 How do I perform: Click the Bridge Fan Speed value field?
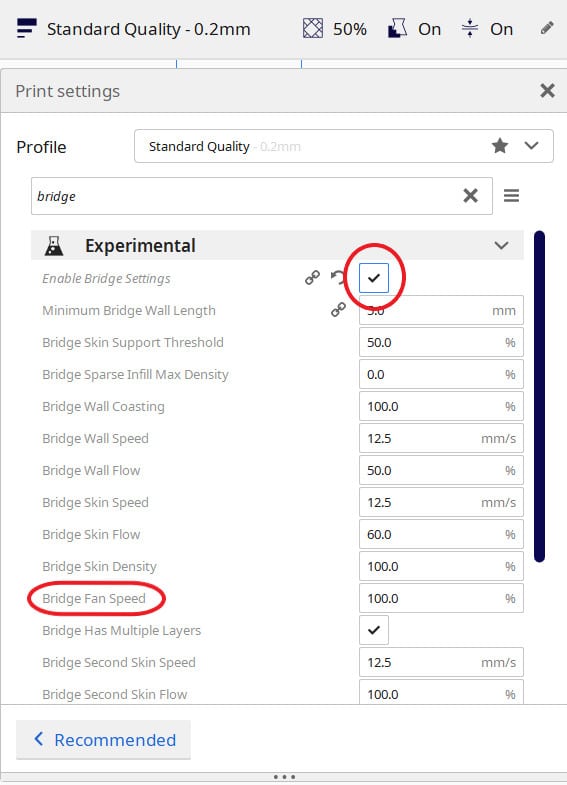441,598
